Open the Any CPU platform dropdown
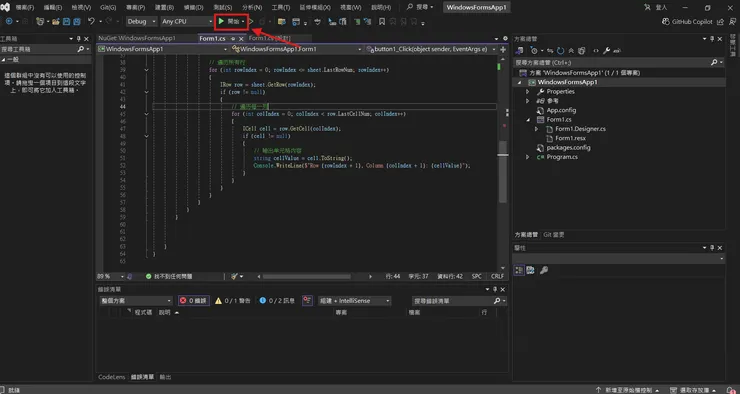Screen dimensions: 740x394 tap(187, 22)
